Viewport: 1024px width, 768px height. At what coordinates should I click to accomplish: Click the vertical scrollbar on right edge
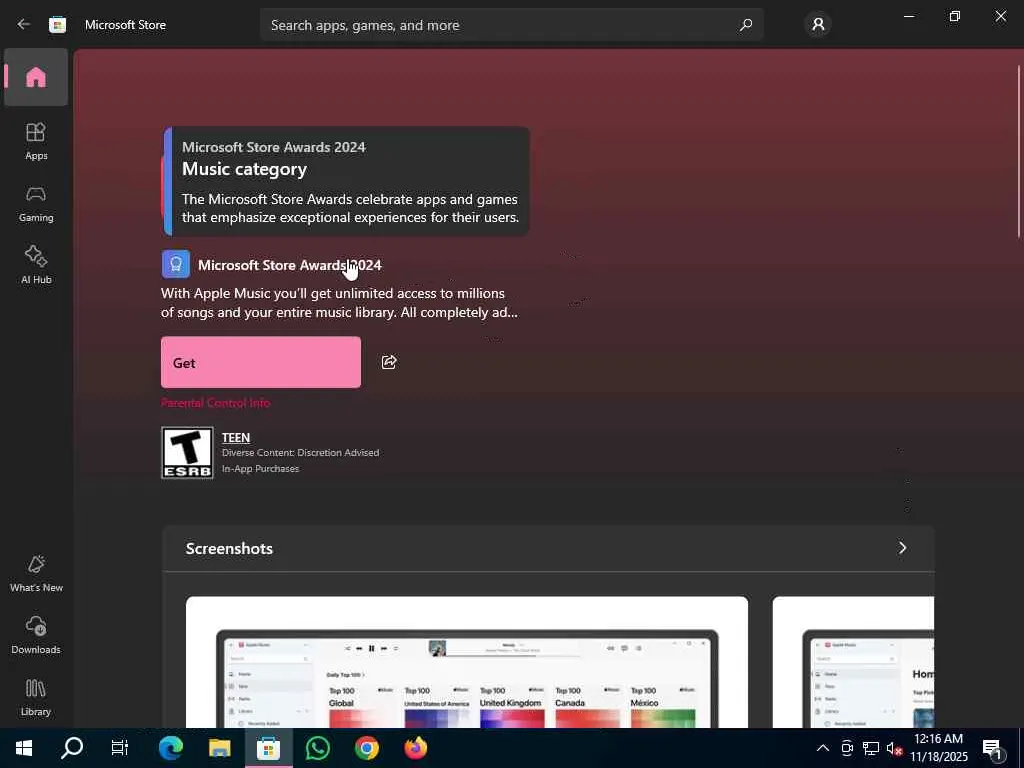[1019, 152]
